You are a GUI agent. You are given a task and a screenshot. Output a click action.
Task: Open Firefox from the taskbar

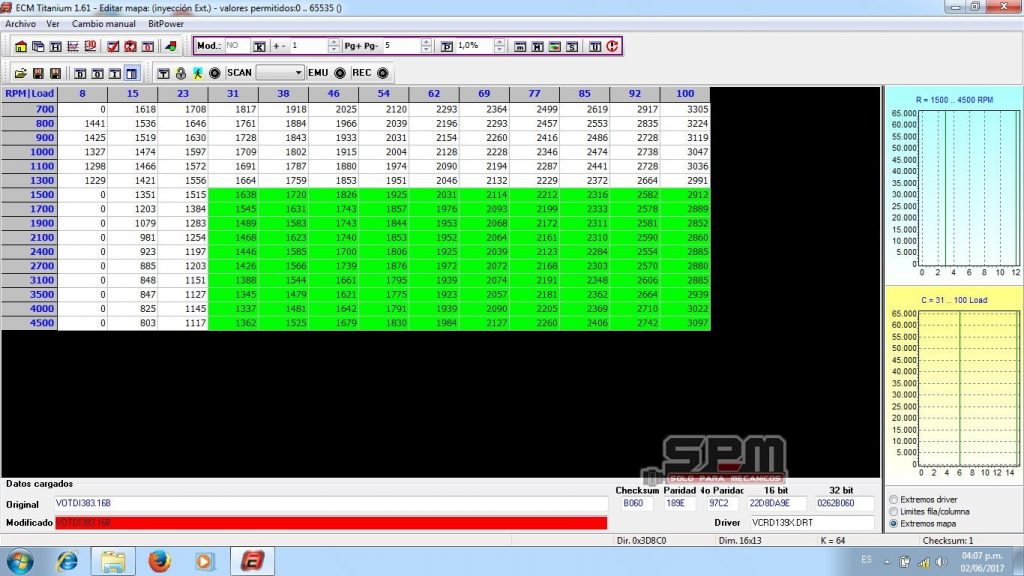pyautogui.click(x=159, y=561)
